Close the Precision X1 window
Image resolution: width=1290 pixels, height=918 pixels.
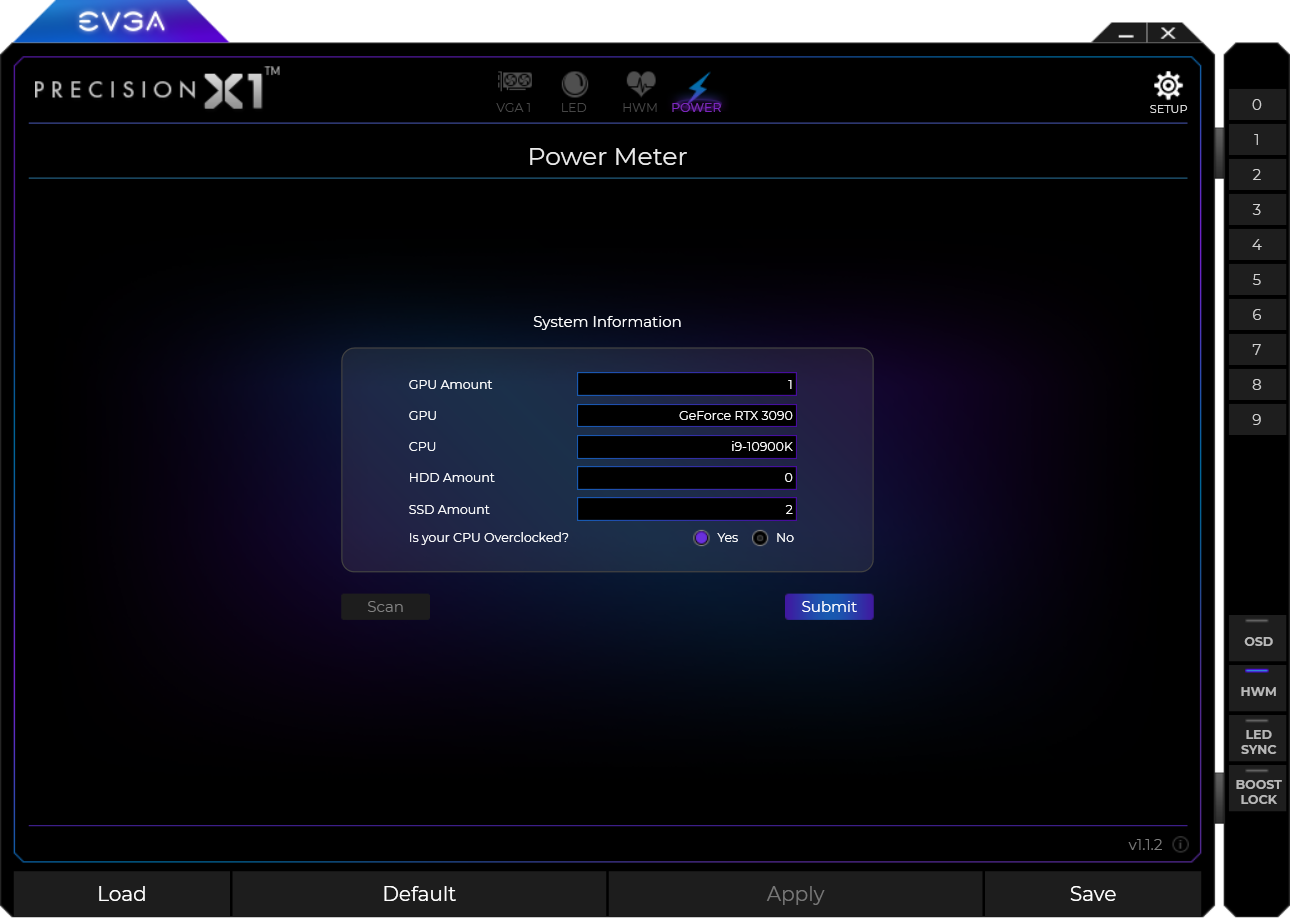coord(1168,33)
